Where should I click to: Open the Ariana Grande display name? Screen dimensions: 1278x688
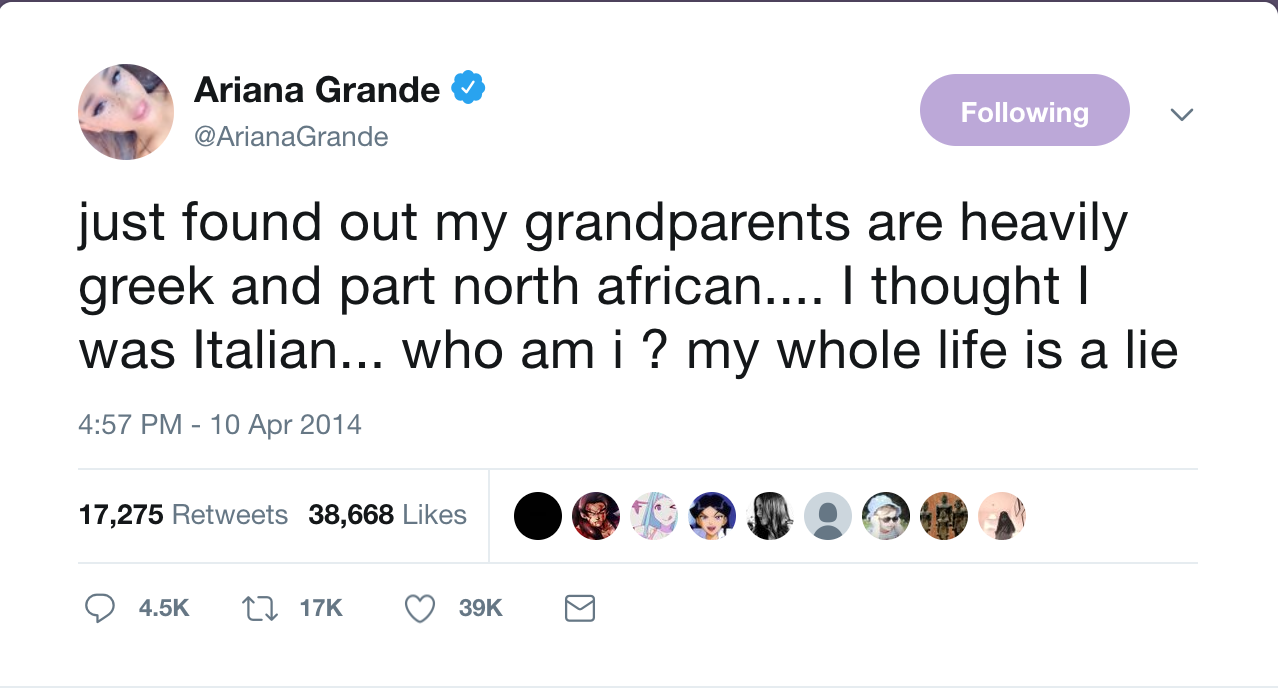(317, 90)
